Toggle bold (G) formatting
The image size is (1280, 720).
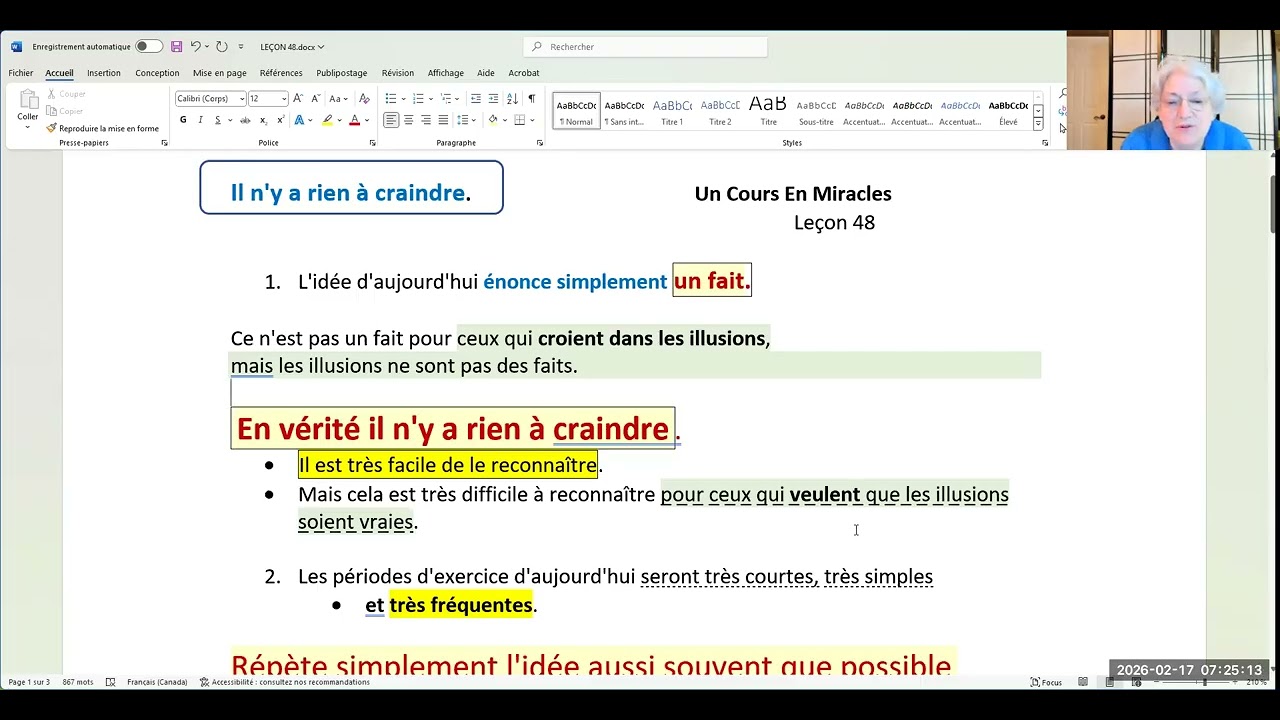tap(183, 120)
